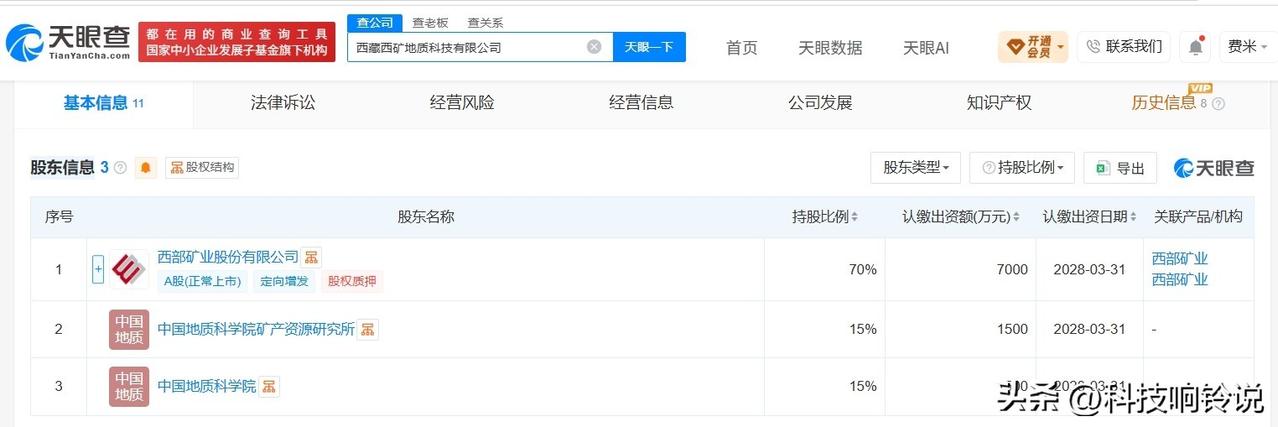The height and width of the screenshot is (427, 1278).
Task: Open 开通会员 membership dropdown
Action: coord(1033,47)
